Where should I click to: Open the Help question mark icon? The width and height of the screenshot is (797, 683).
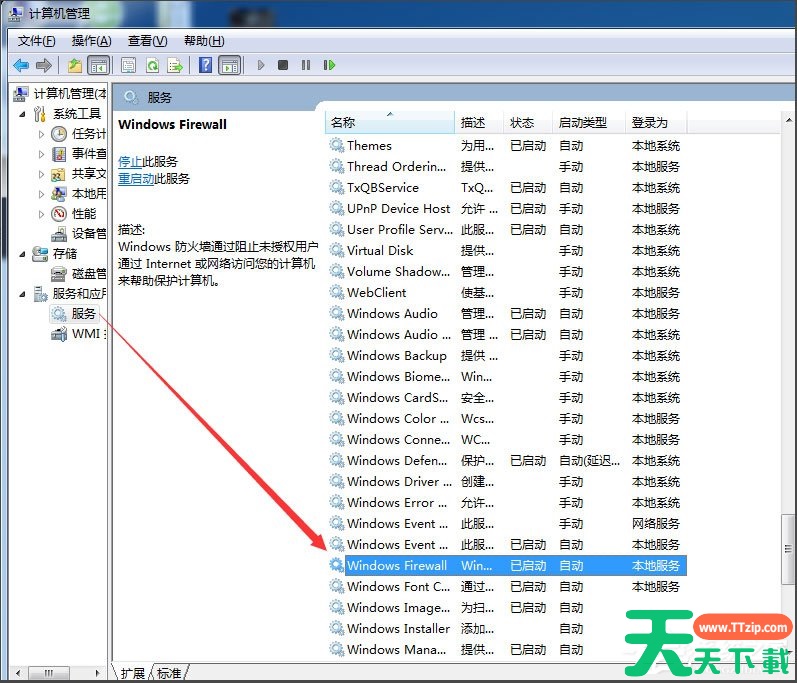[x=205, y=65]
